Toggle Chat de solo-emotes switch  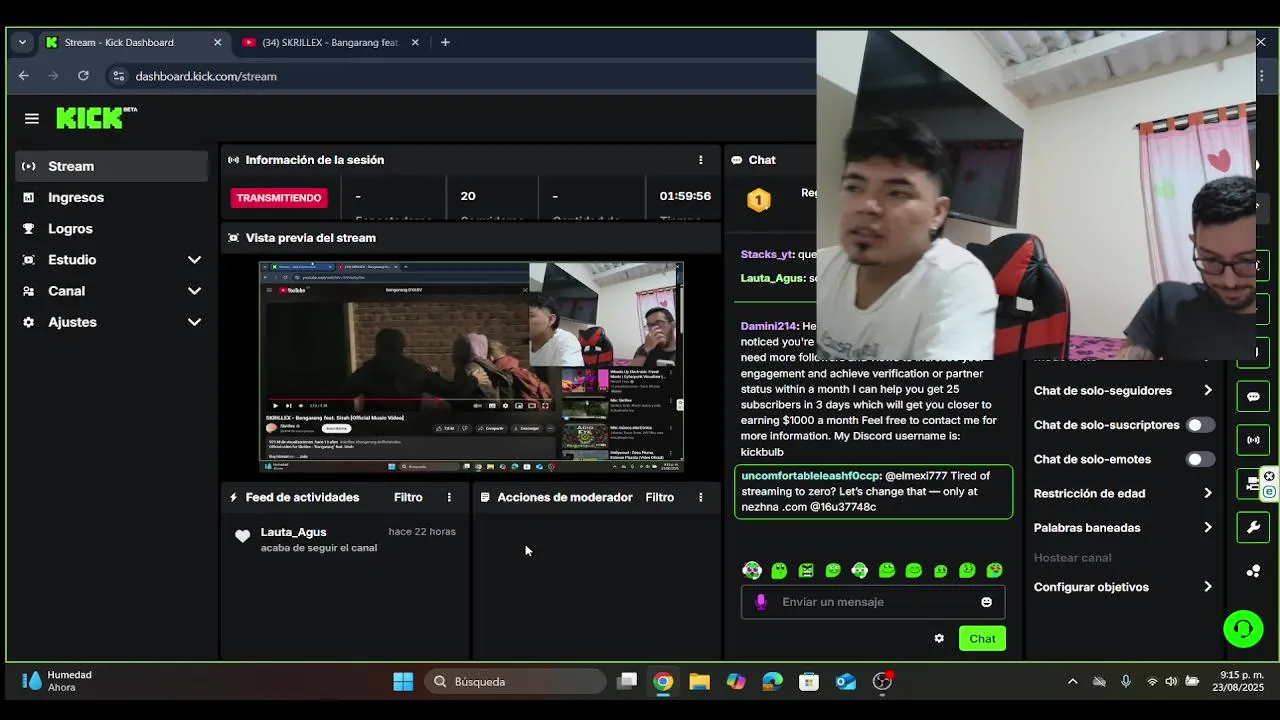pos(1200,459)
